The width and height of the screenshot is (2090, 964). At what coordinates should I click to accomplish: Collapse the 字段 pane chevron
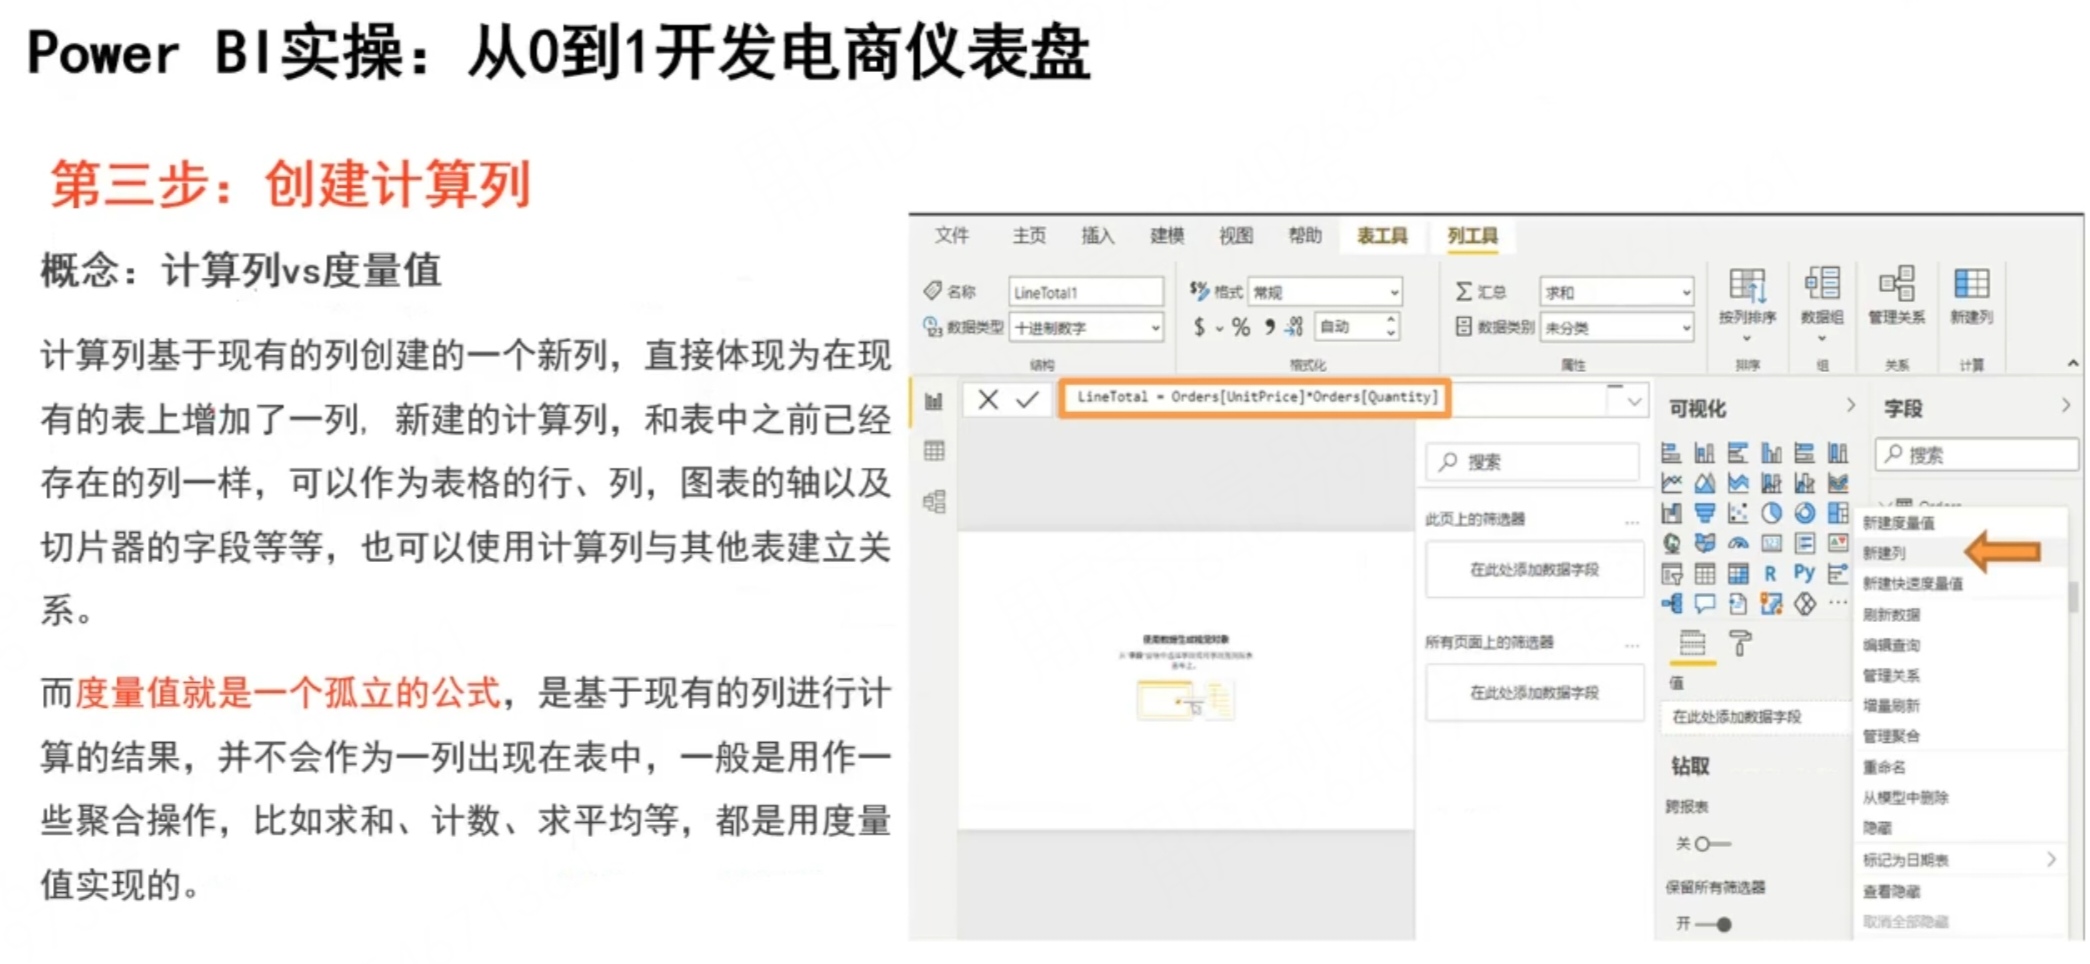[x=2066, y=405]
